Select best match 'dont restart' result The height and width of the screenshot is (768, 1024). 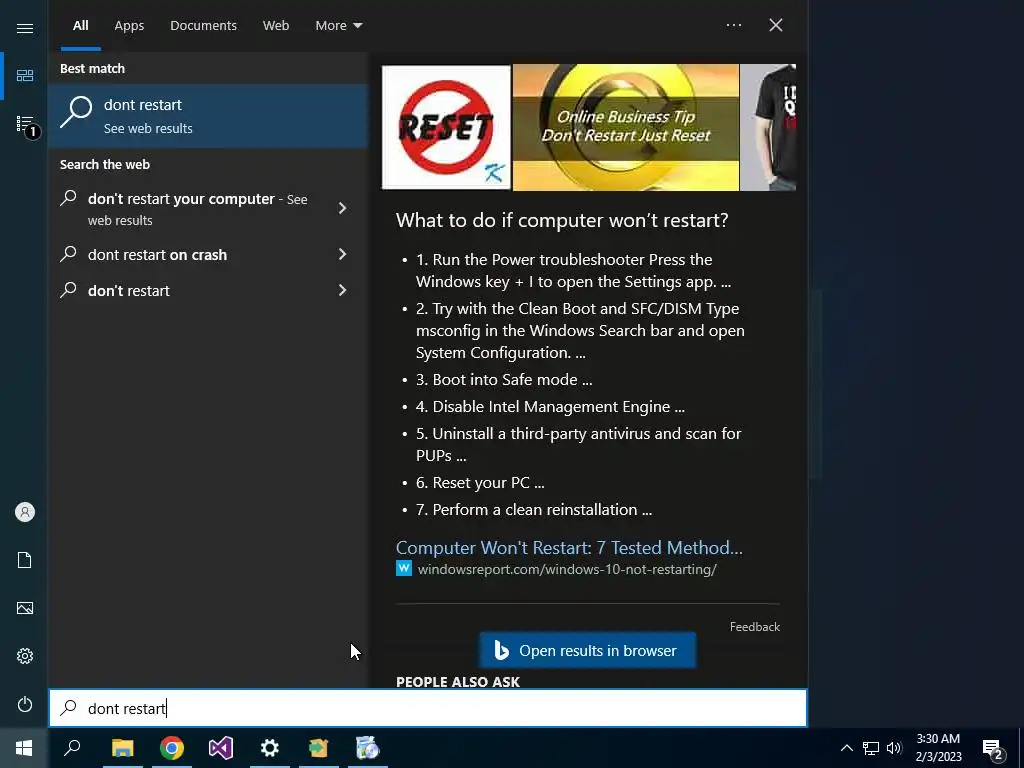click(x=208, y=116)
